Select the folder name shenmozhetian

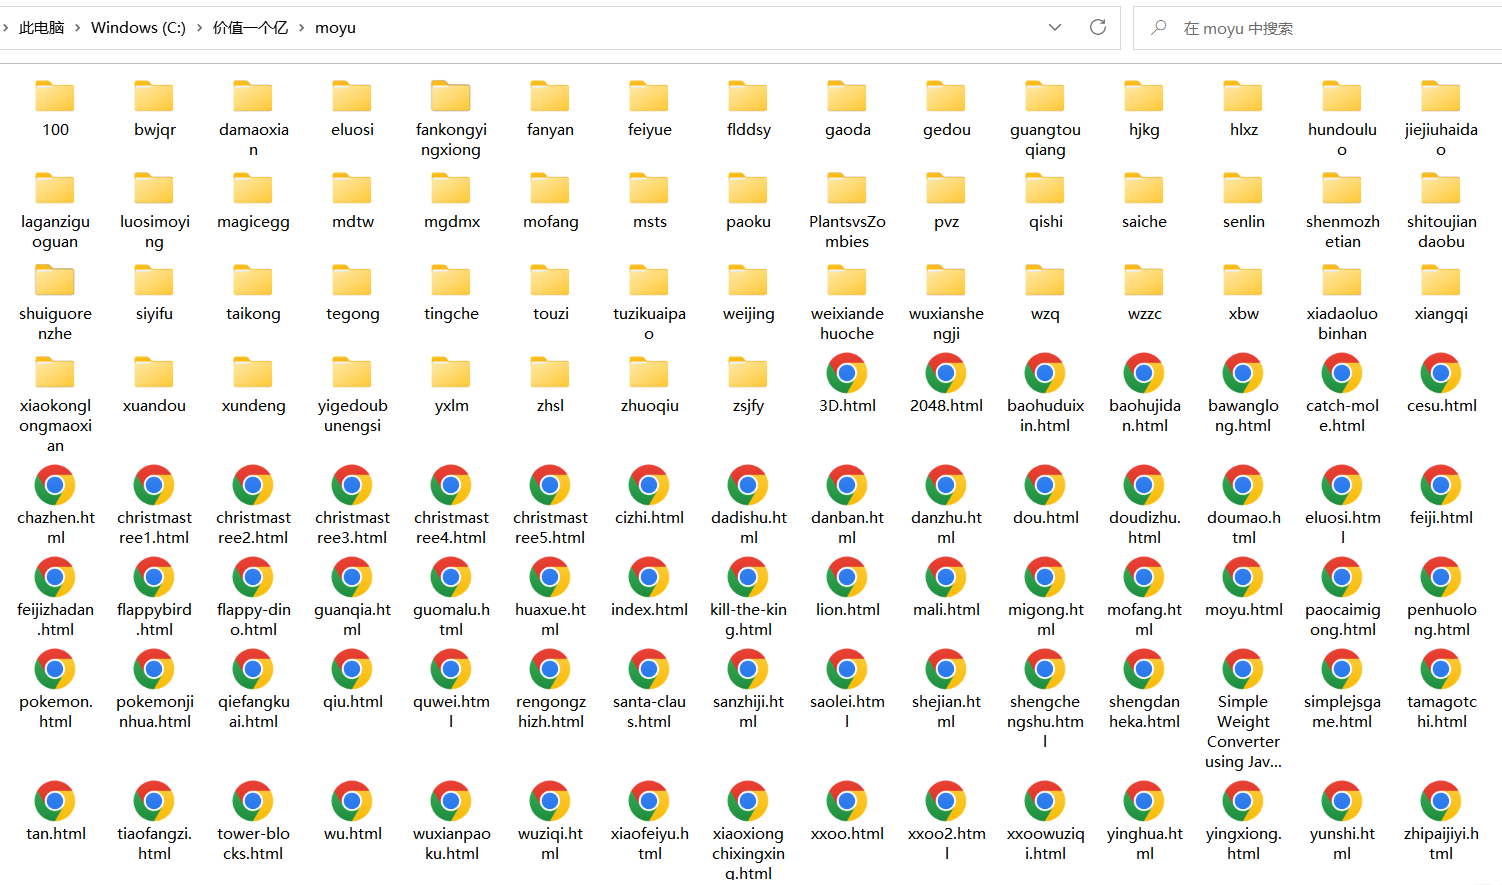pos(1342,232)
